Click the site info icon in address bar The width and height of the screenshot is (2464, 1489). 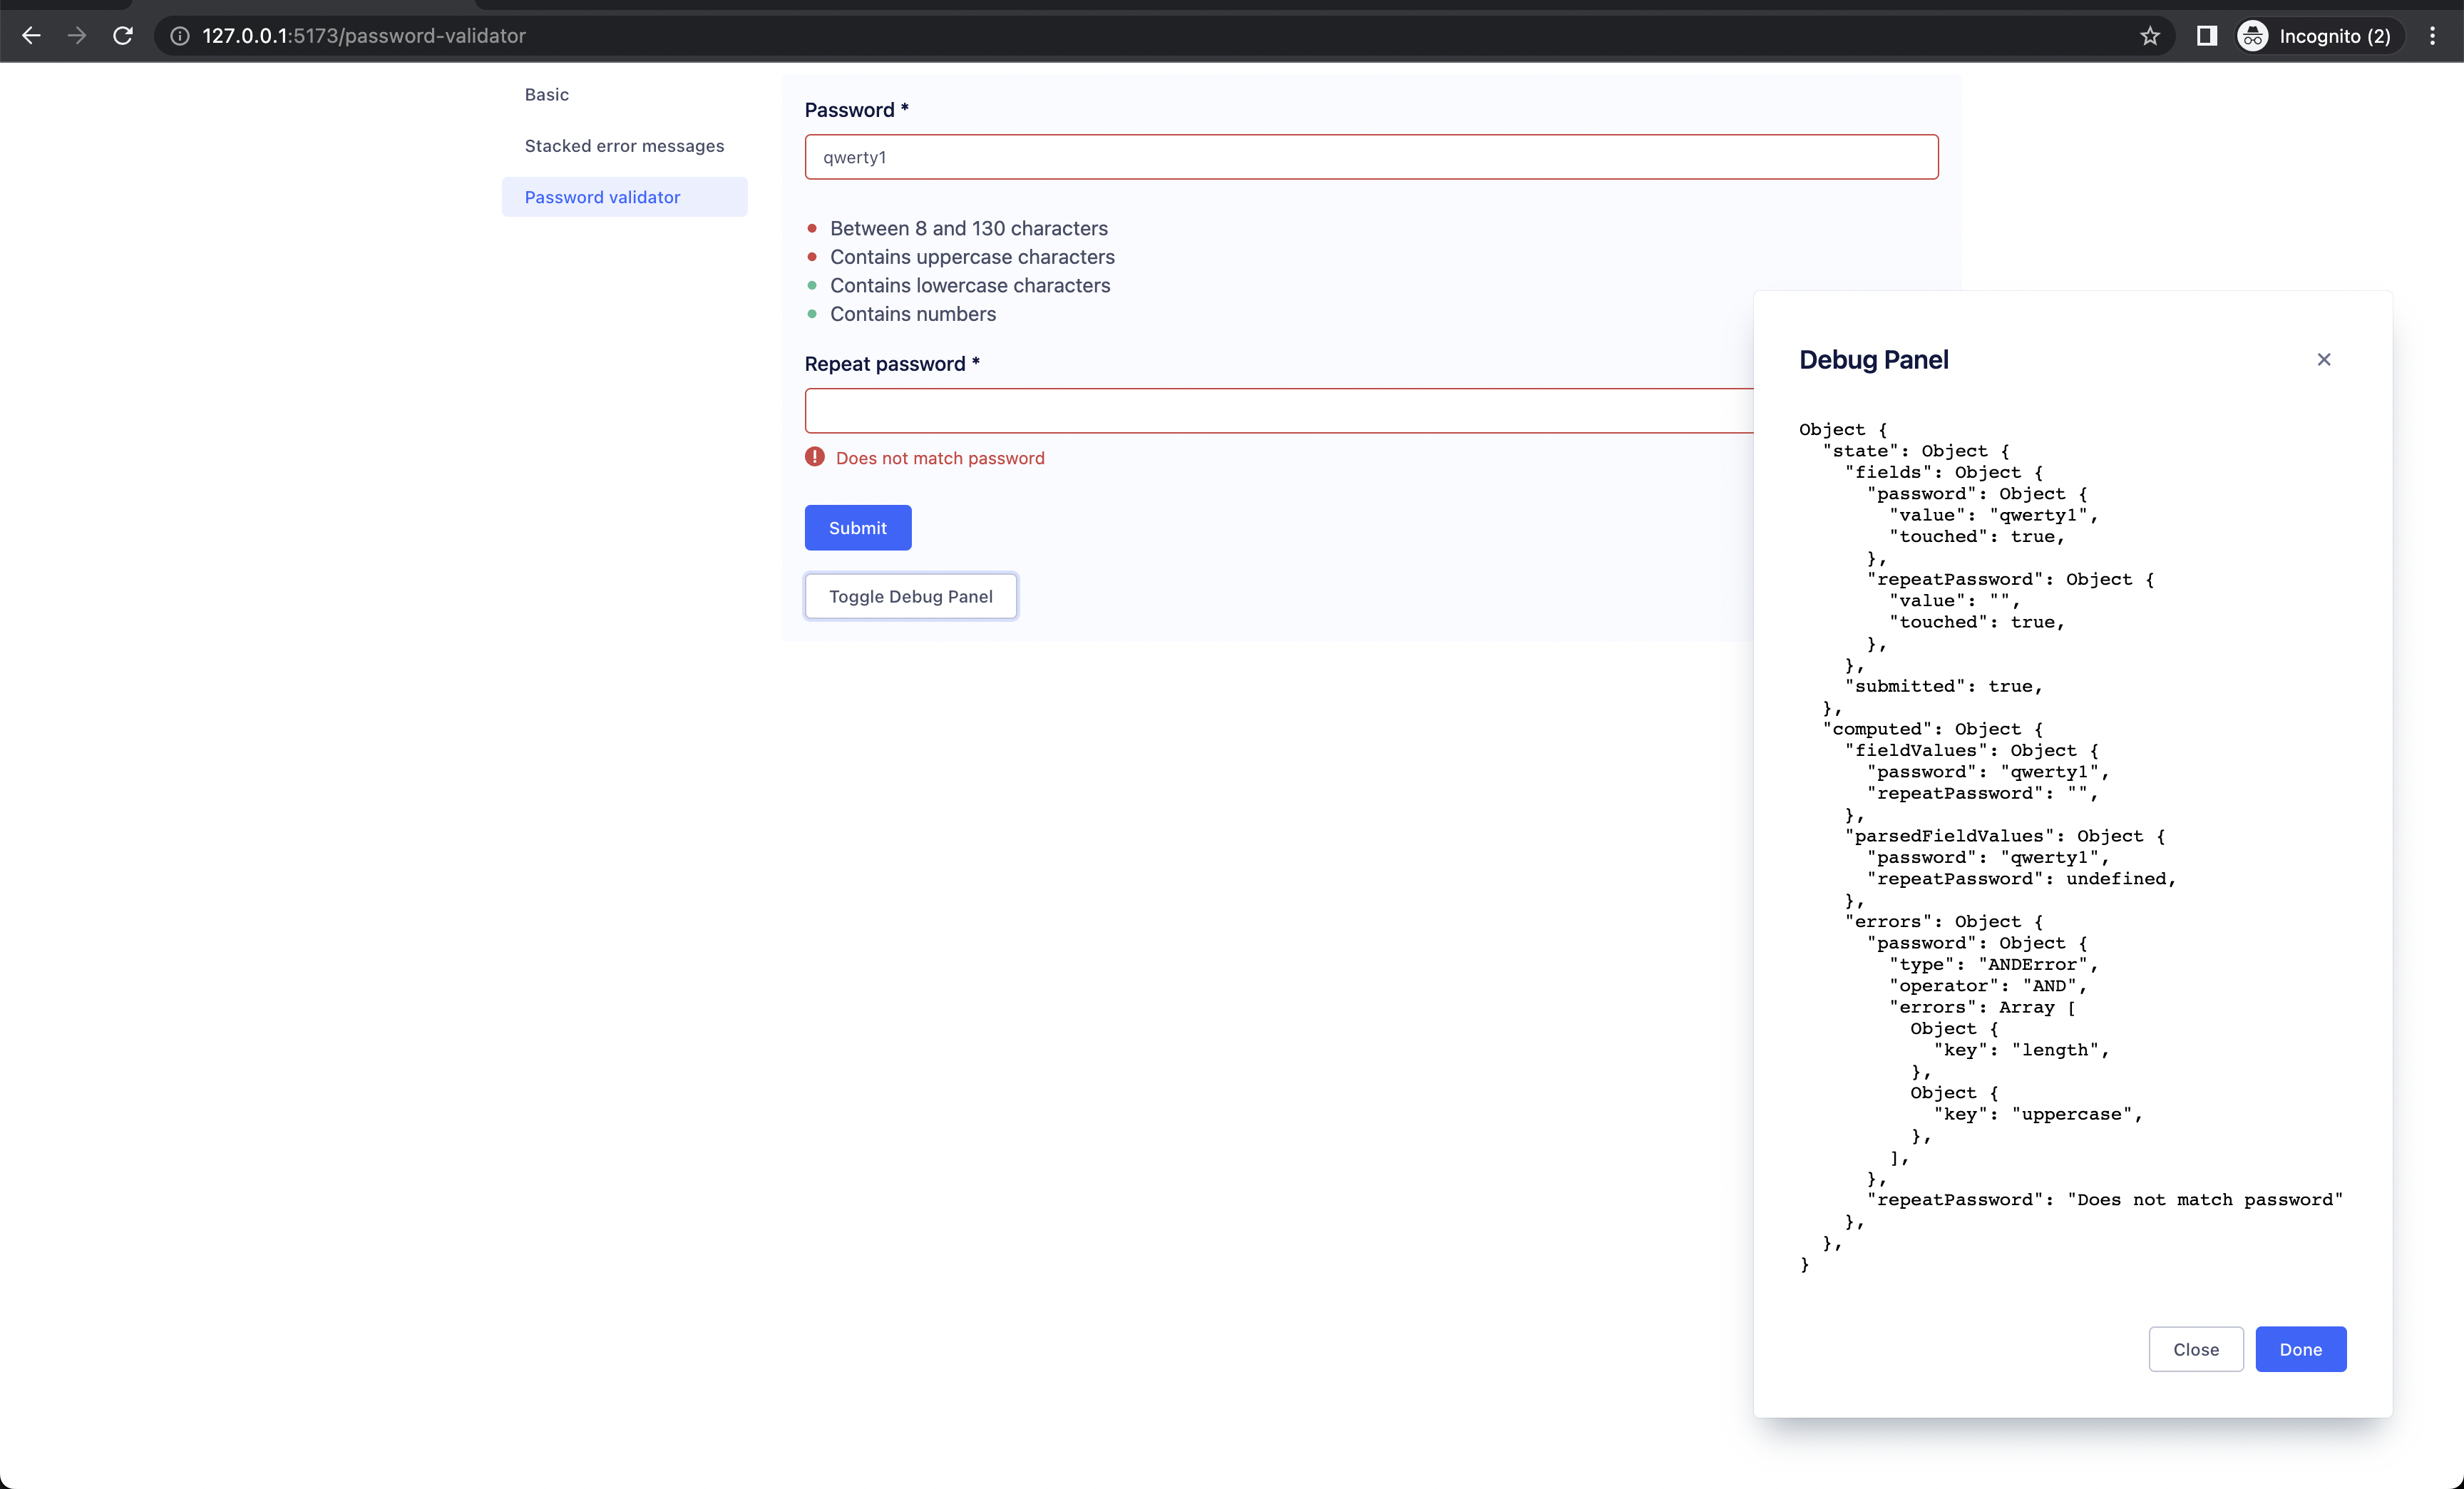(179, 36)
